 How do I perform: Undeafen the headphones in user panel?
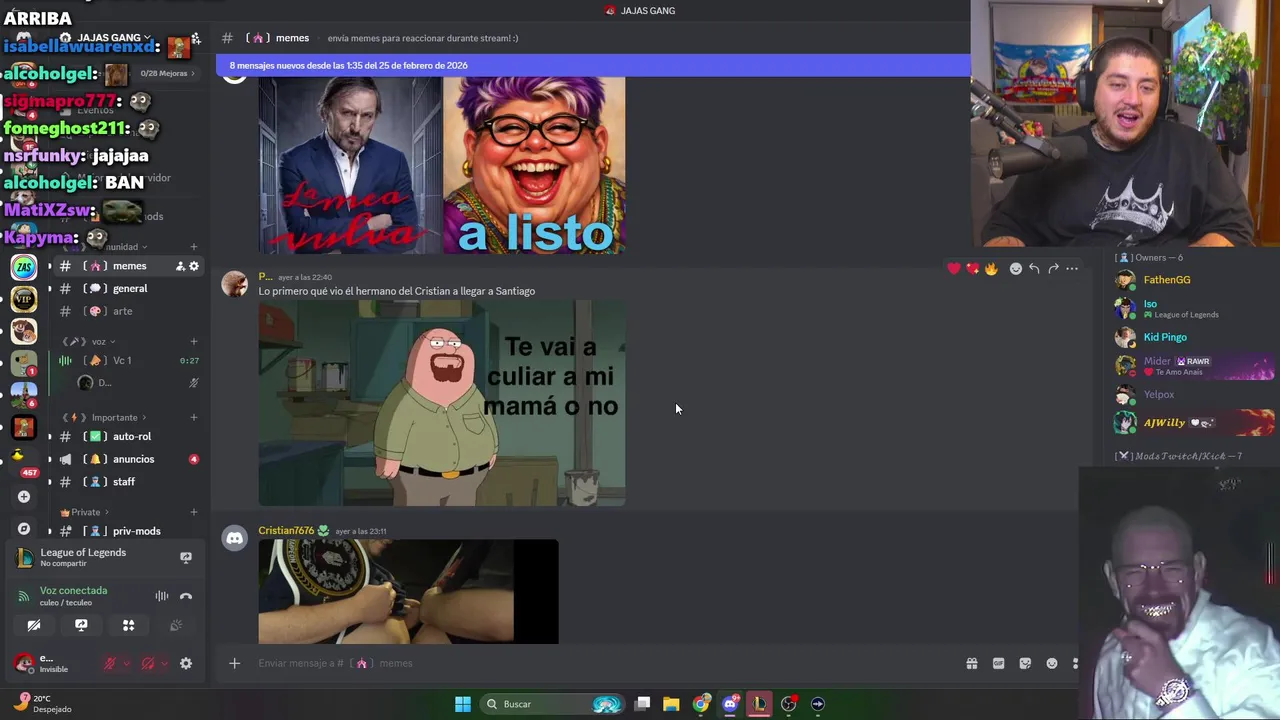(x=148, y=663)
